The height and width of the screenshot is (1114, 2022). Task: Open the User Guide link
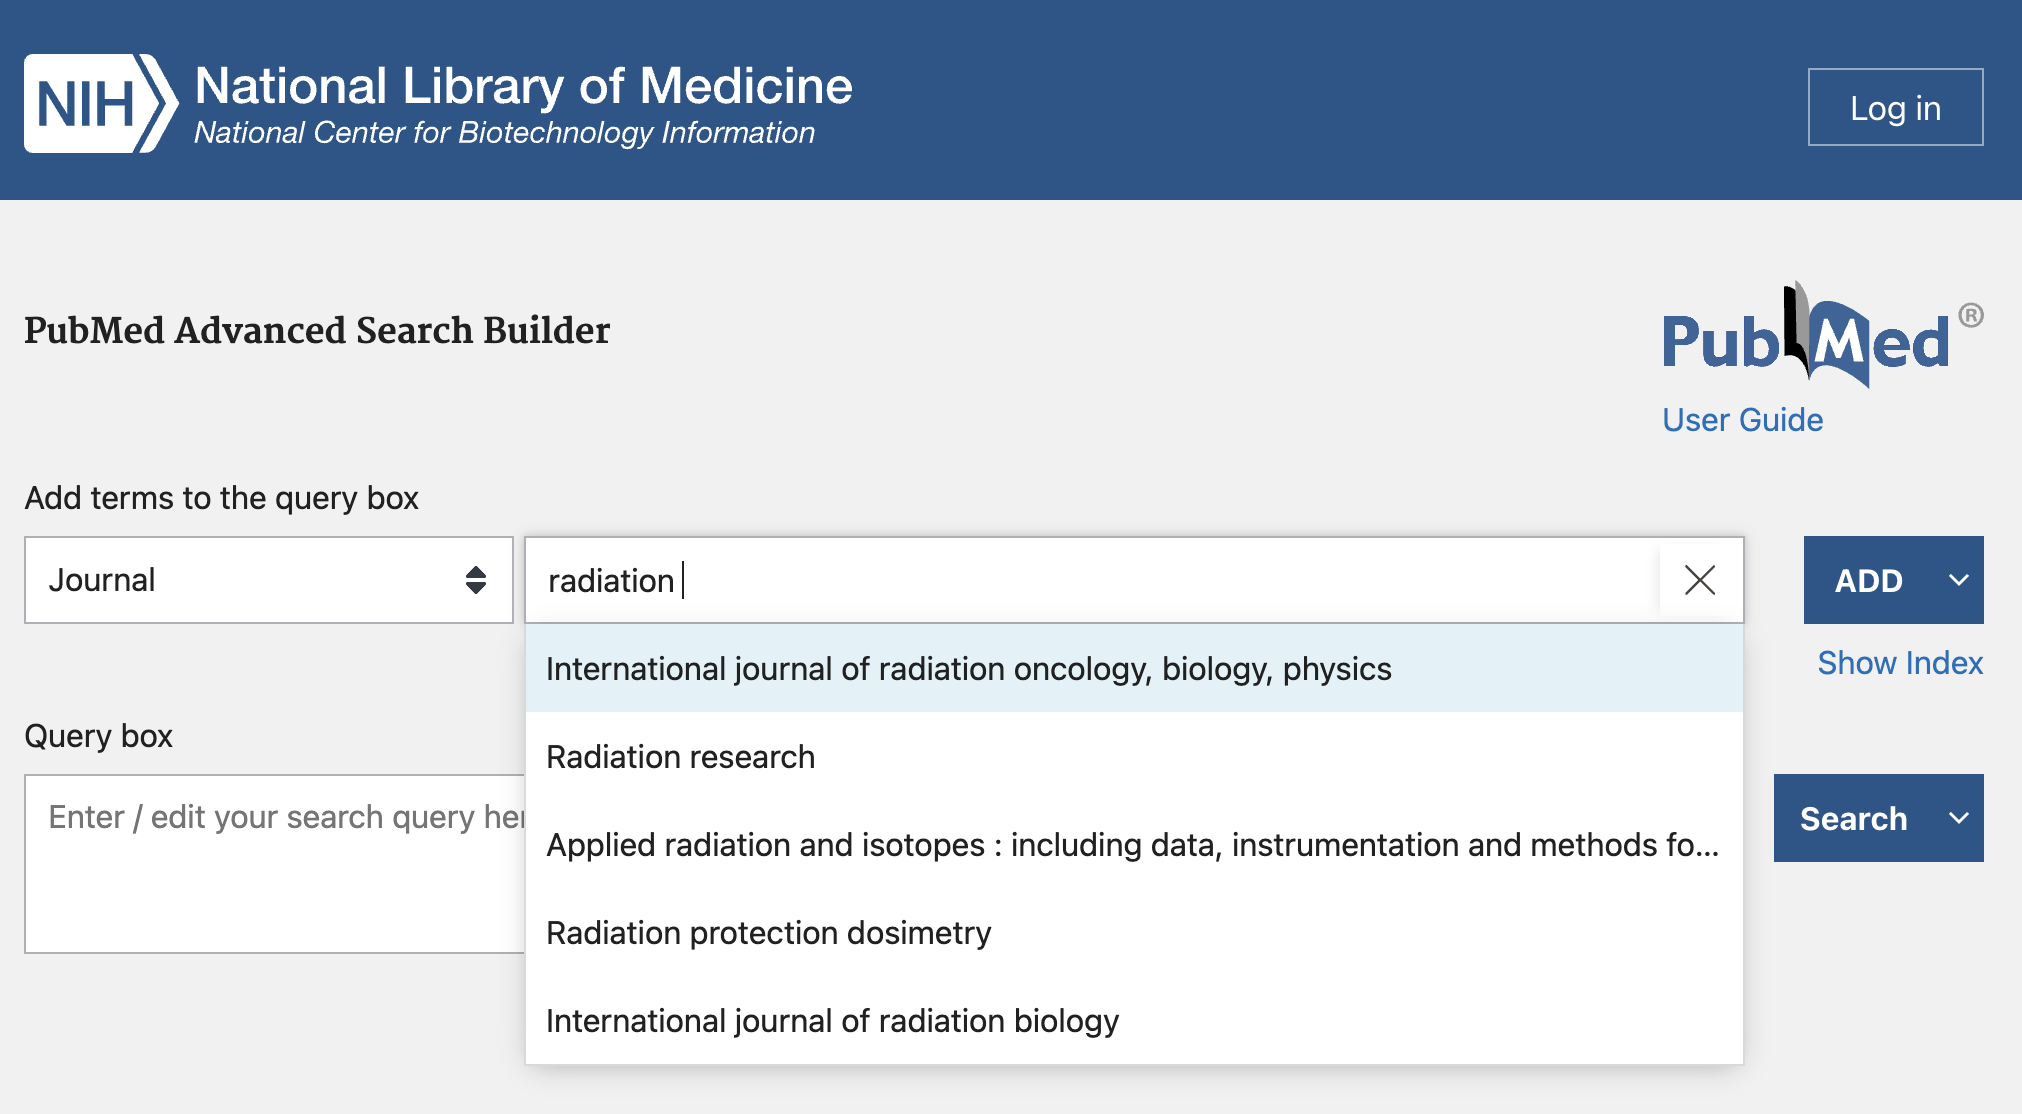coord(1742,420)
